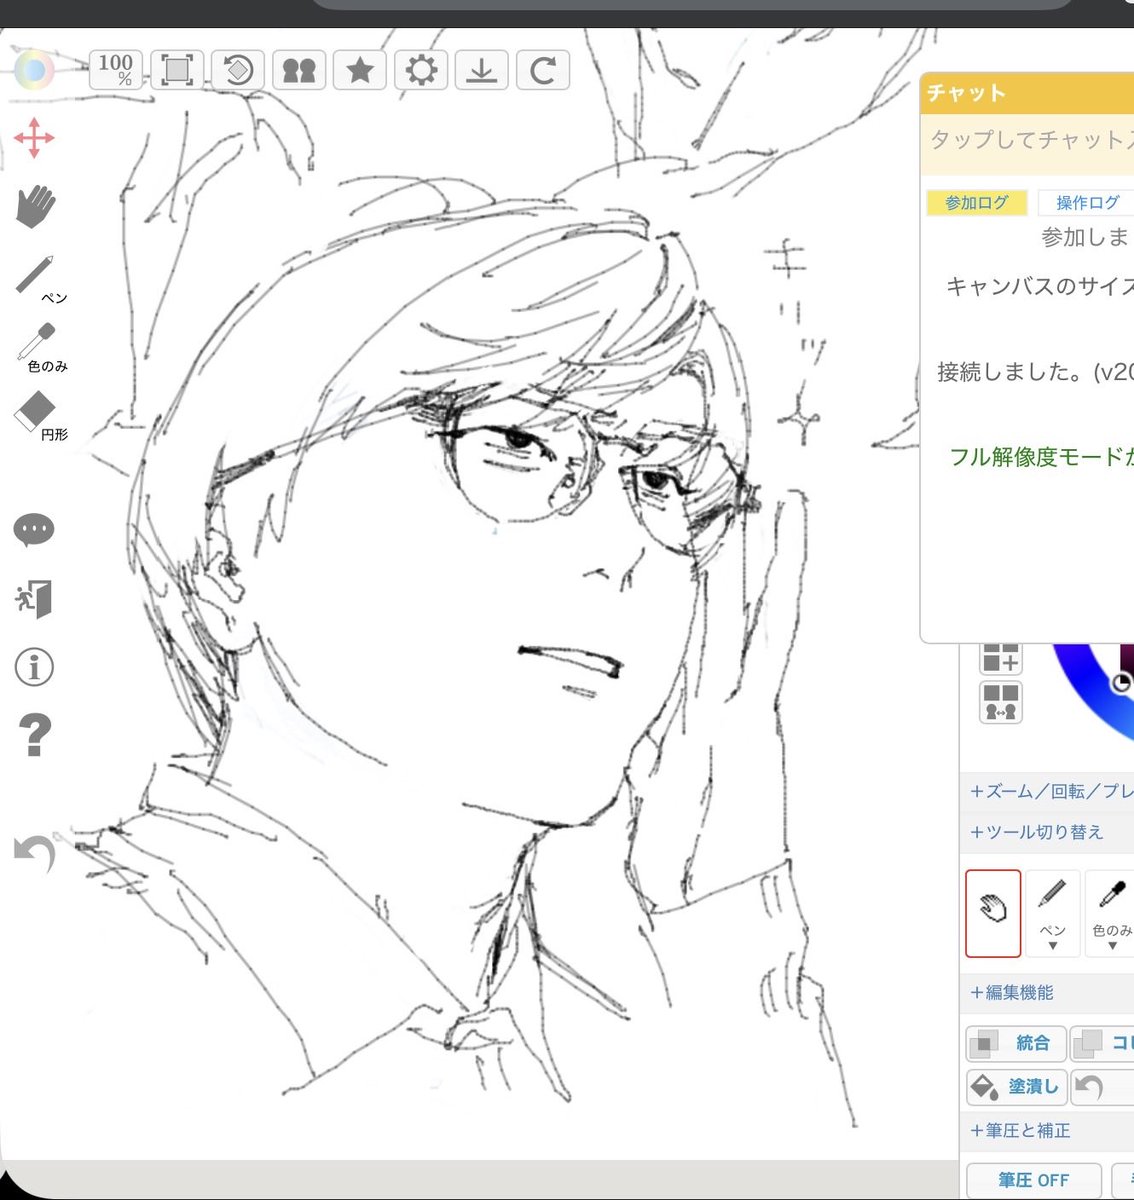Expand the +ツール切り替え section

pos(1047,832)
